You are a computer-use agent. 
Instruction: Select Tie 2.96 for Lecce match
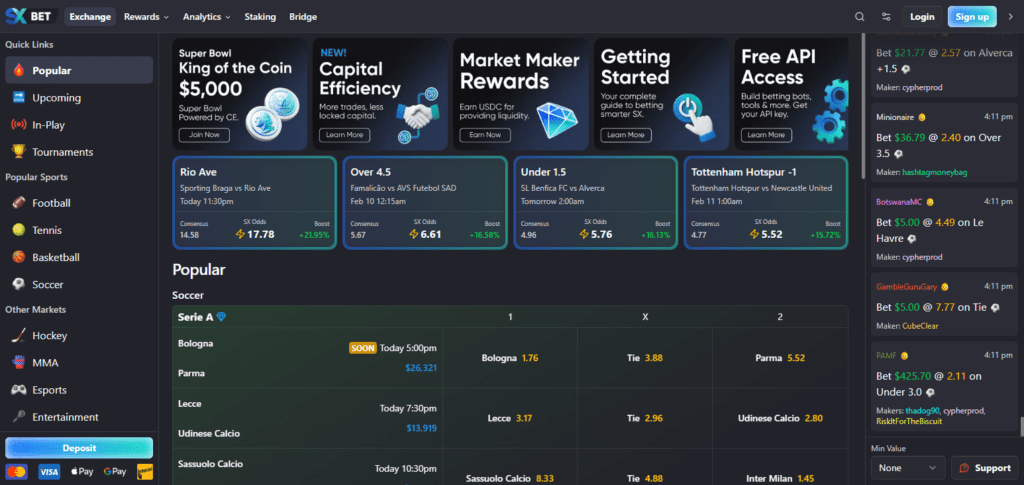[645, 418]
